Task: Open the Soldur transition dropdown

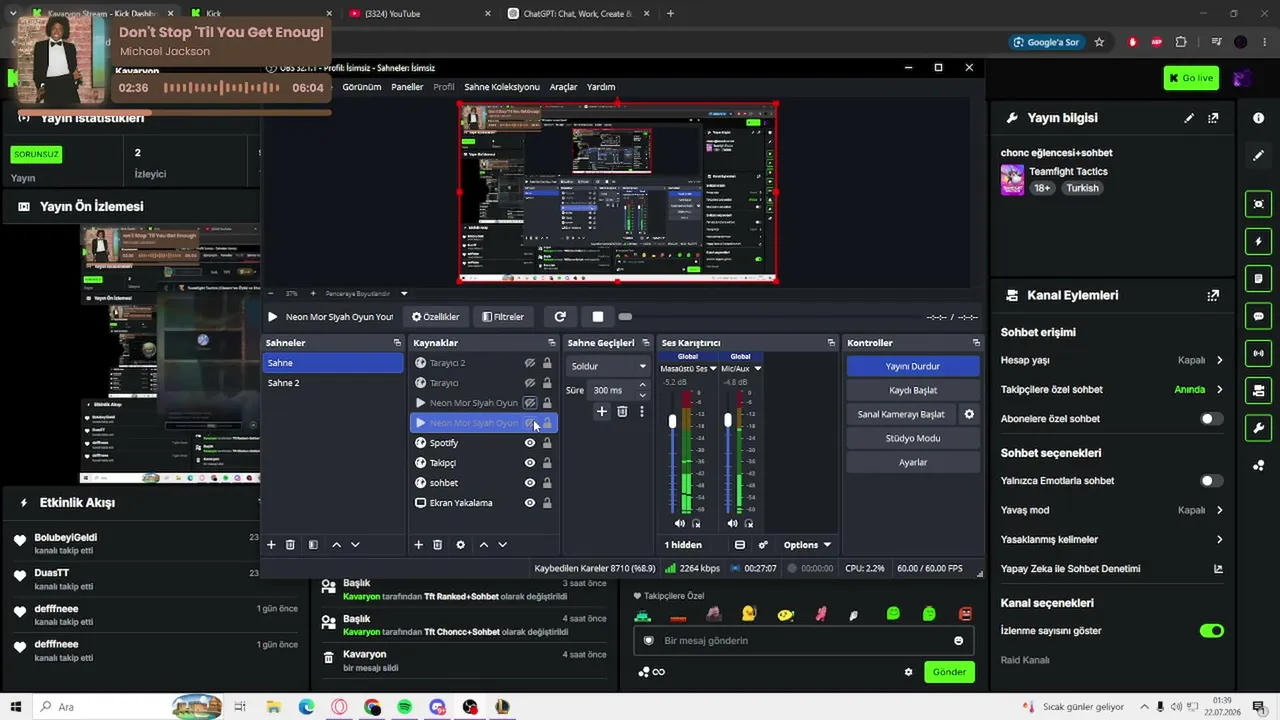Action: pyautogui.click(x=608, y=366)
